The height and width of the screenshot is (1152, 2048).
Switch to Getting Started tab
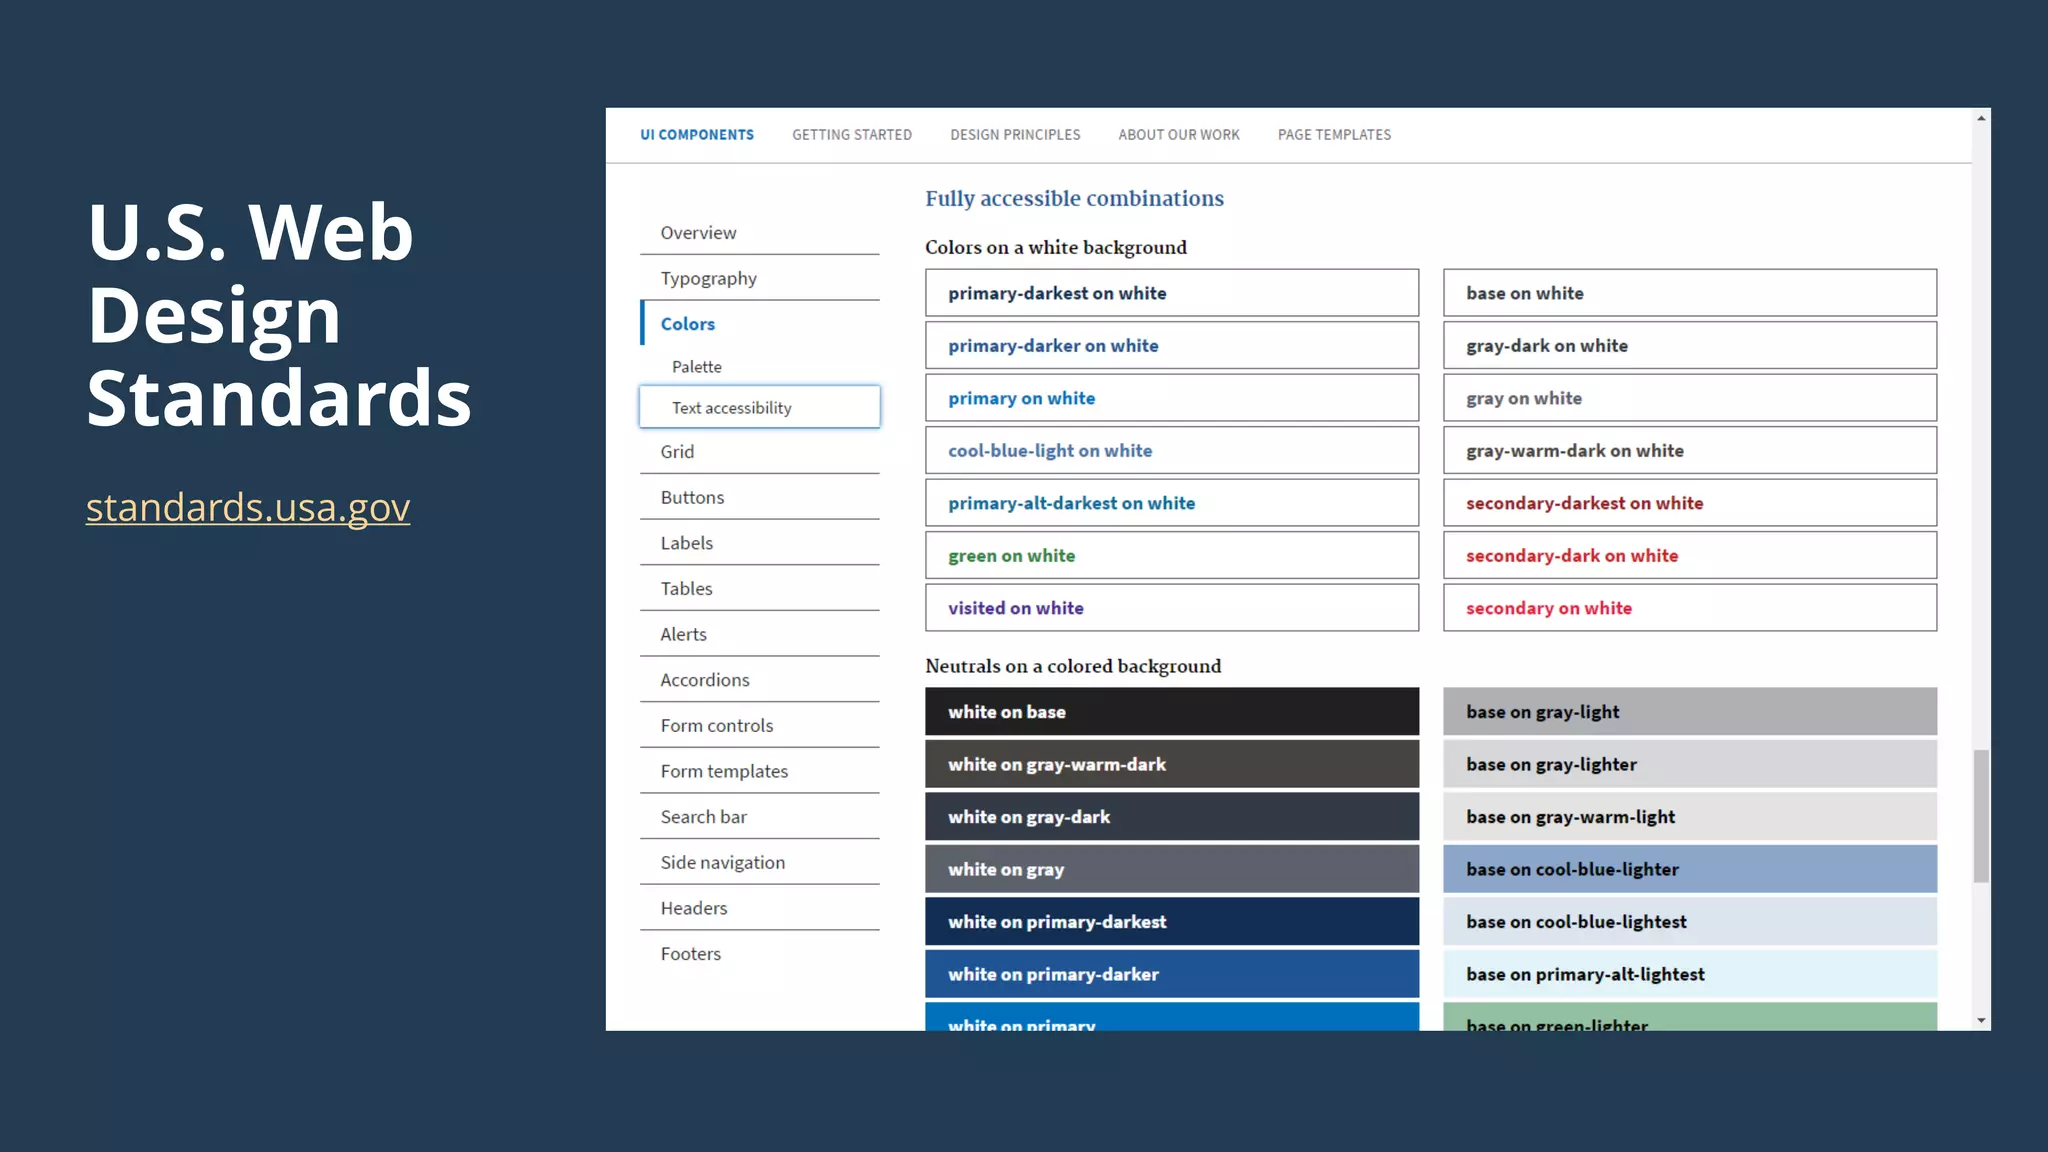852,135
